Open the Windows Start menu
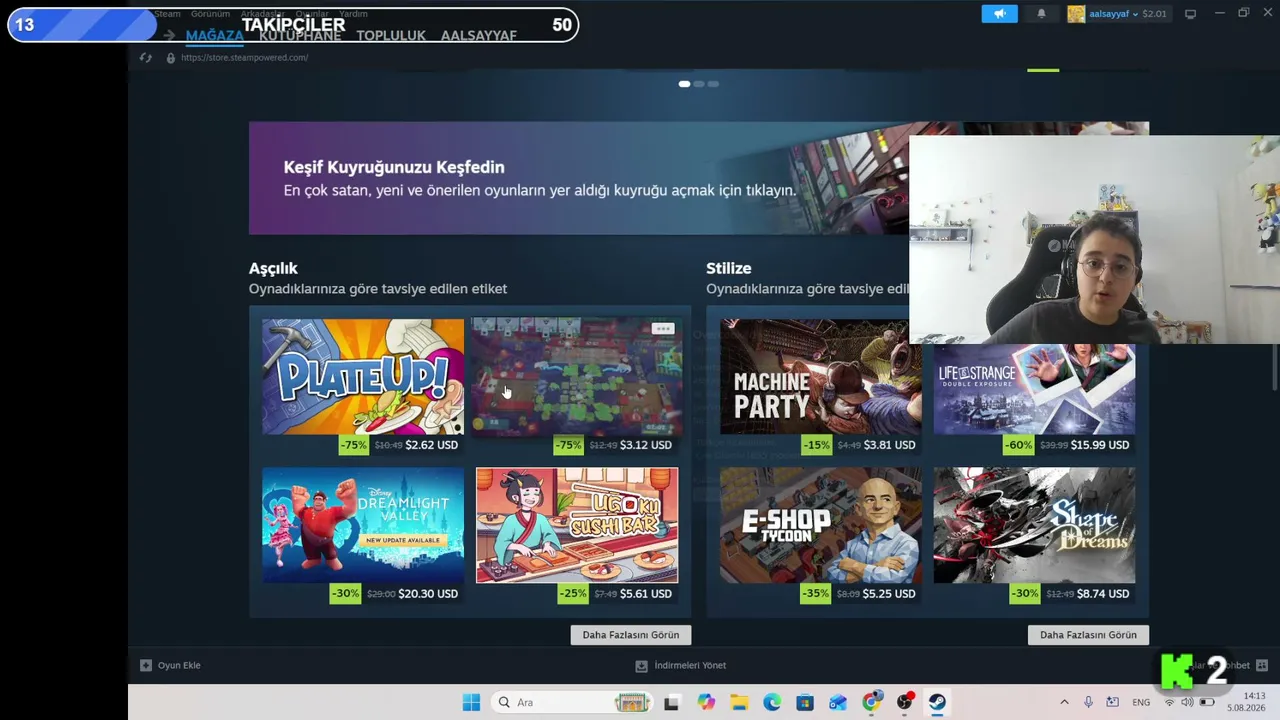1280x720 pixels. [471, 702]
